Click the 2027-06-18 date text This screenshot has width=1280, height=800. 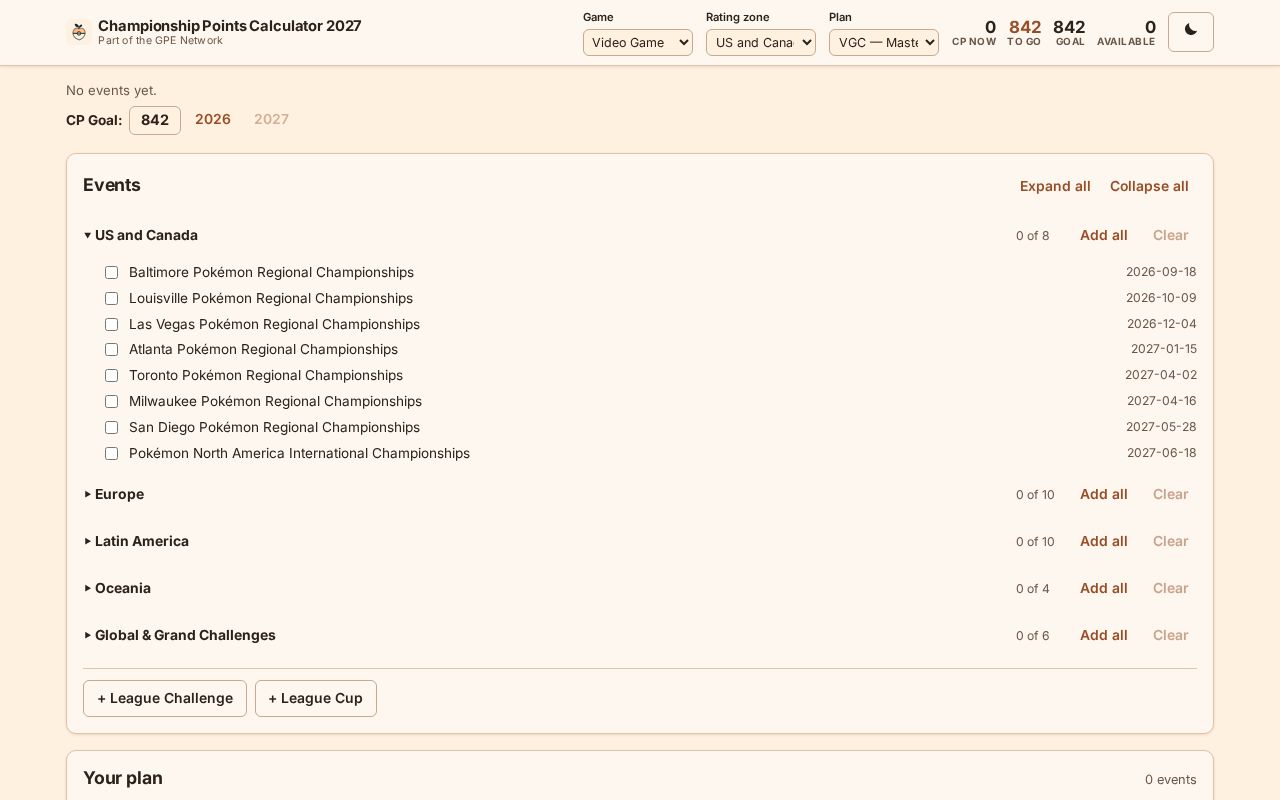click(1162, 453)
